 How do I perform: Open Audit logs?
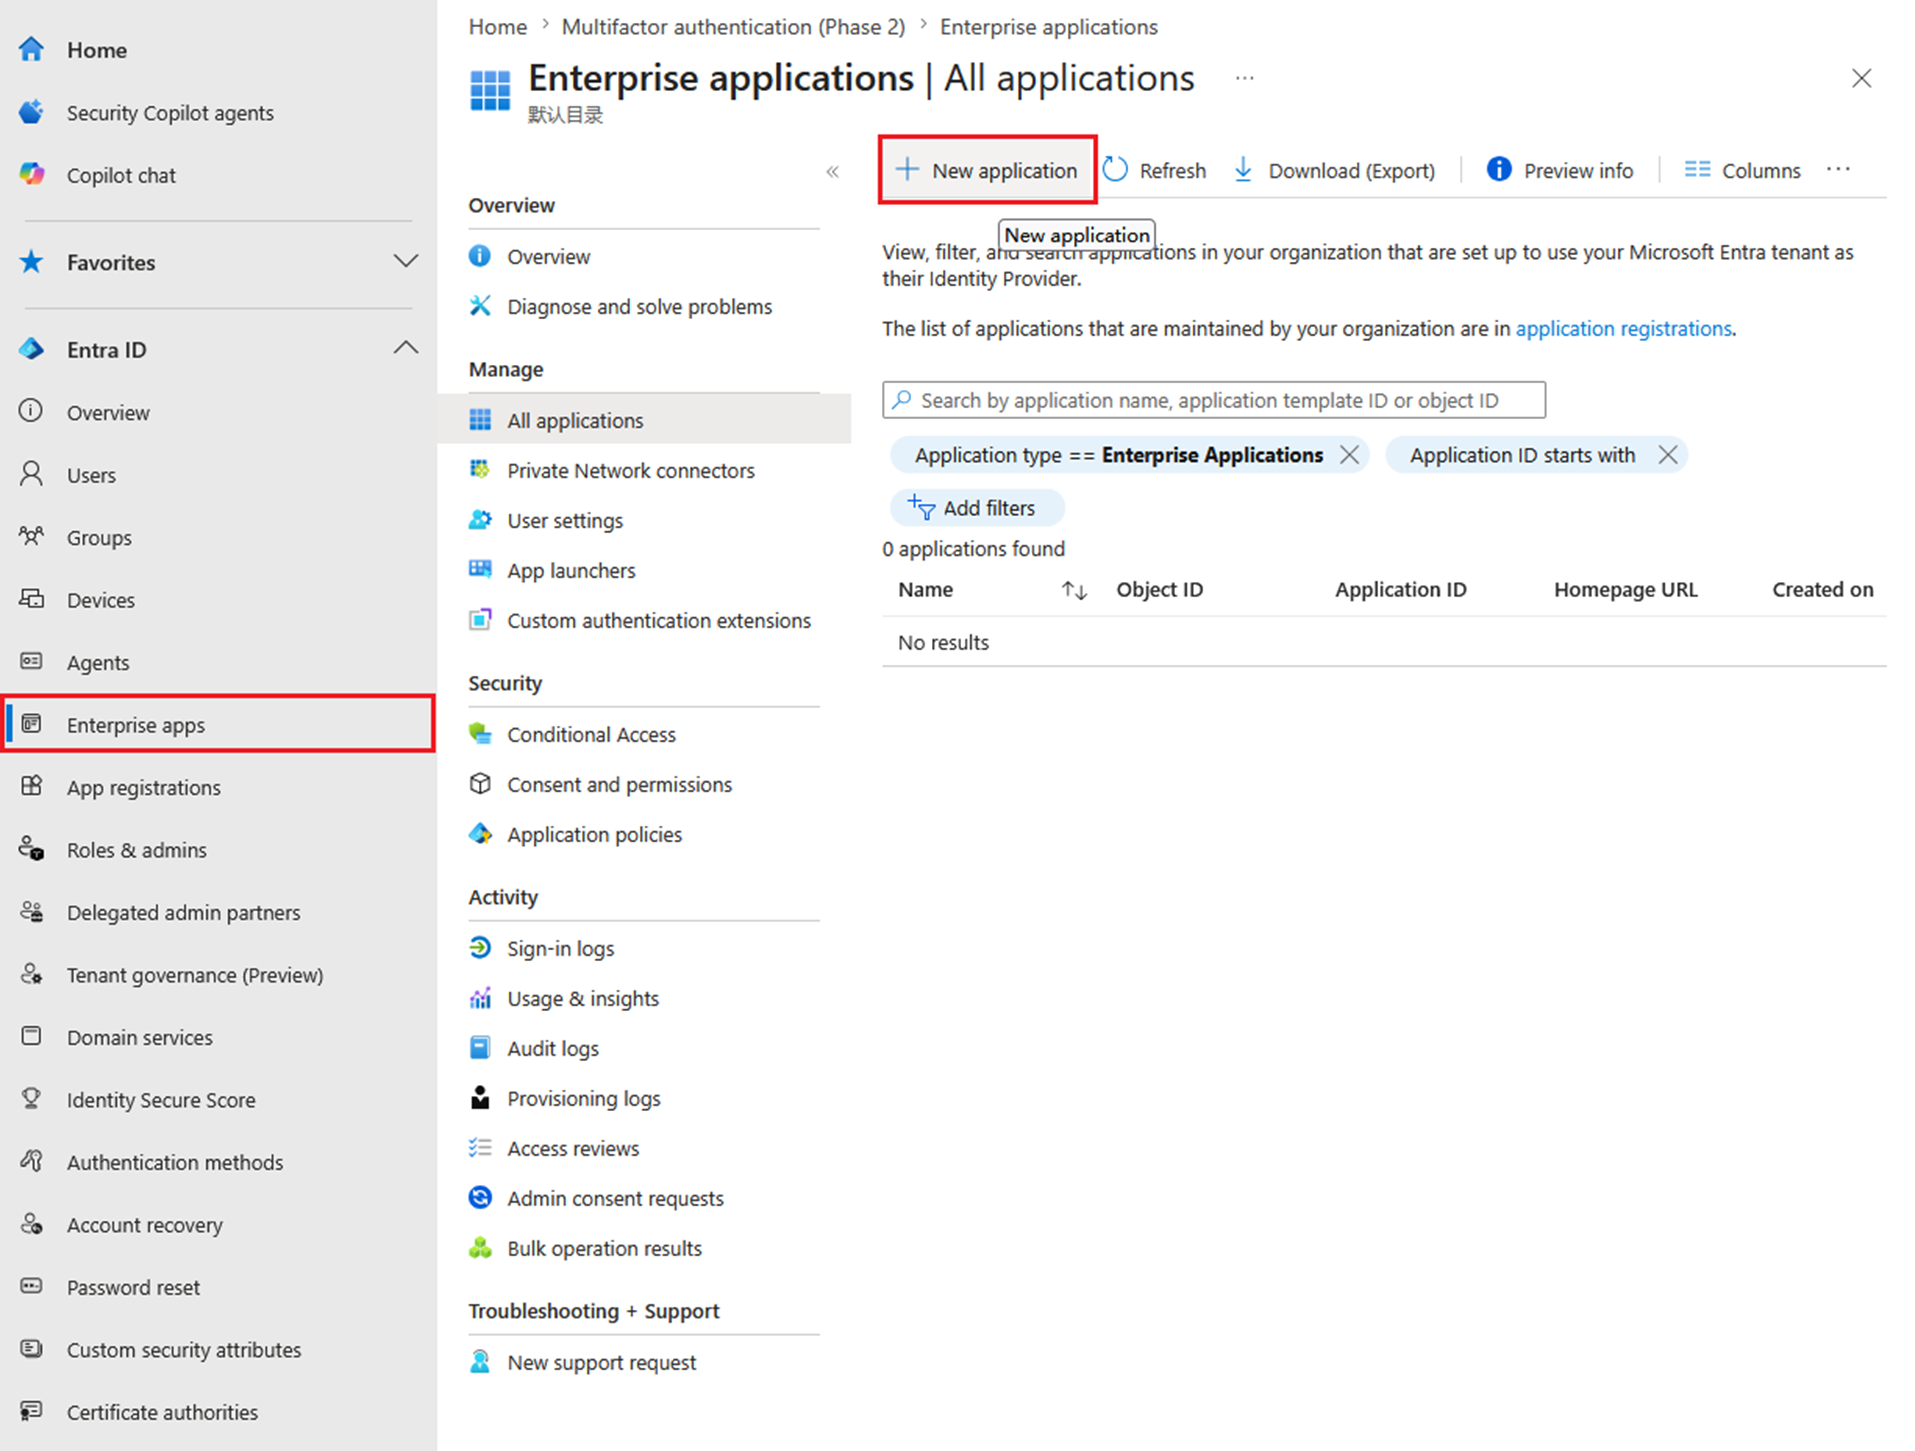point(552,1048)
